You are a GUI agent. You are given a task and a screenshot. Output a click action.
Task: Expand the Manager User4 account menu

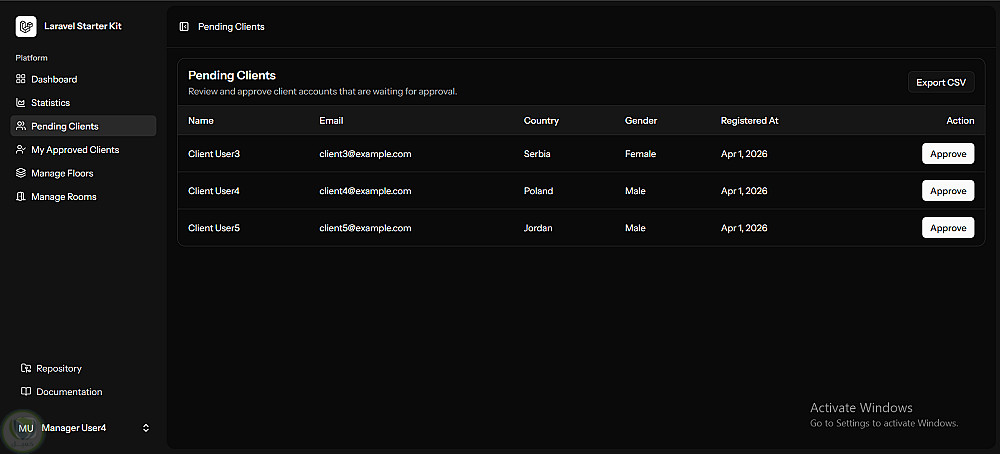[x=146, y=428]
